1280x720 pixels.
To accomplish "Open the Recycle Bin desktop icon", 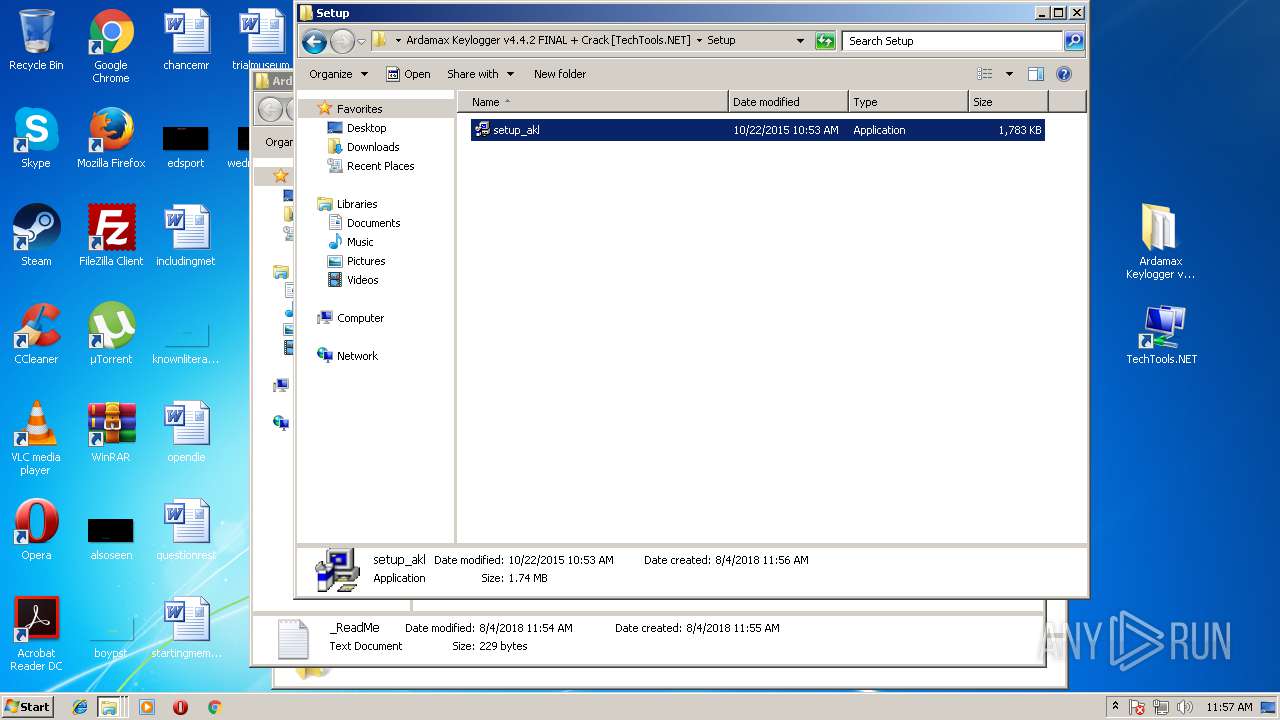I will [36, 40].
